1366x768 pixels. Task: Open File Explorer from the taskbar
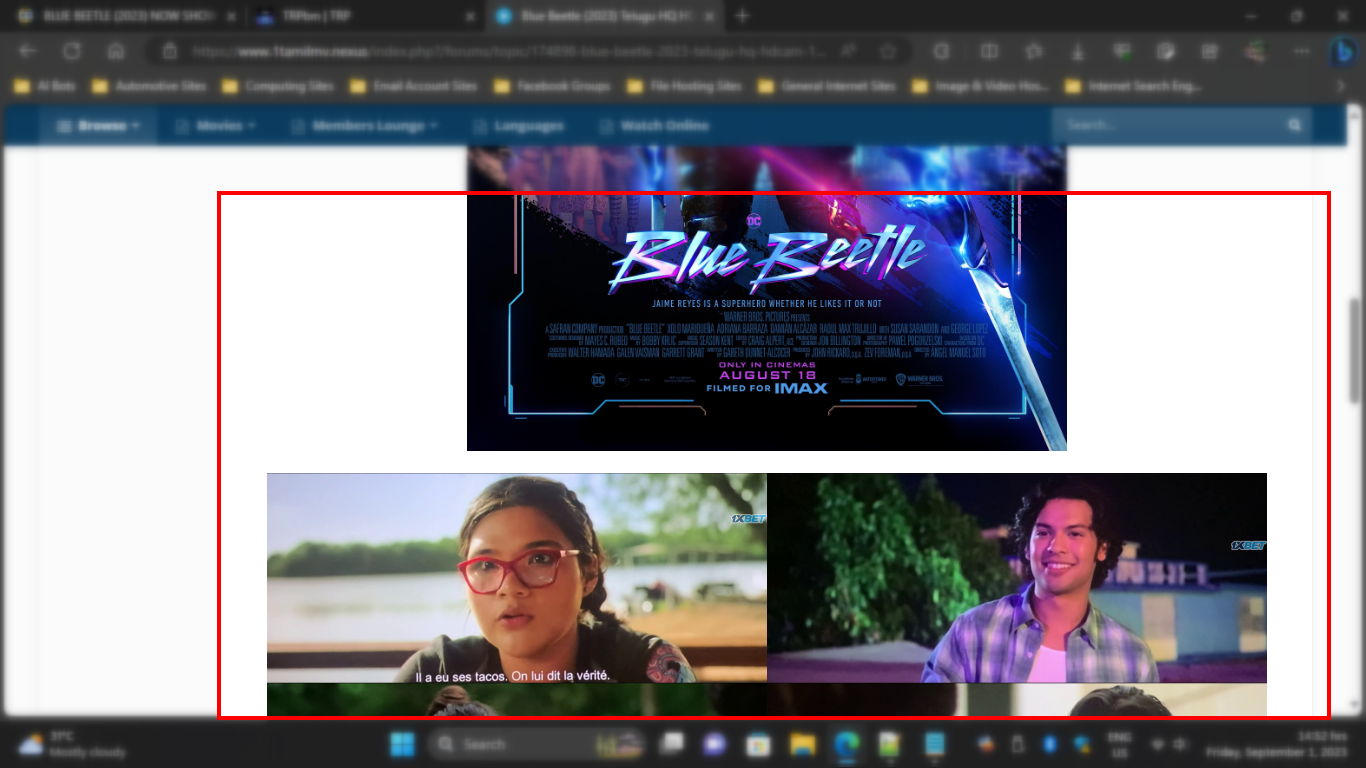[x=803, y=744]
